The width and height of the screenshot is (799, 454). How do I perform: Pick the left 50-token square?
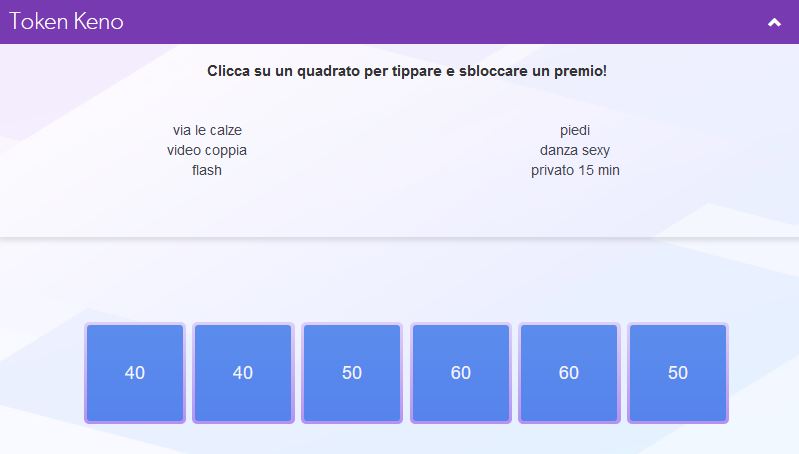point(352,373)
